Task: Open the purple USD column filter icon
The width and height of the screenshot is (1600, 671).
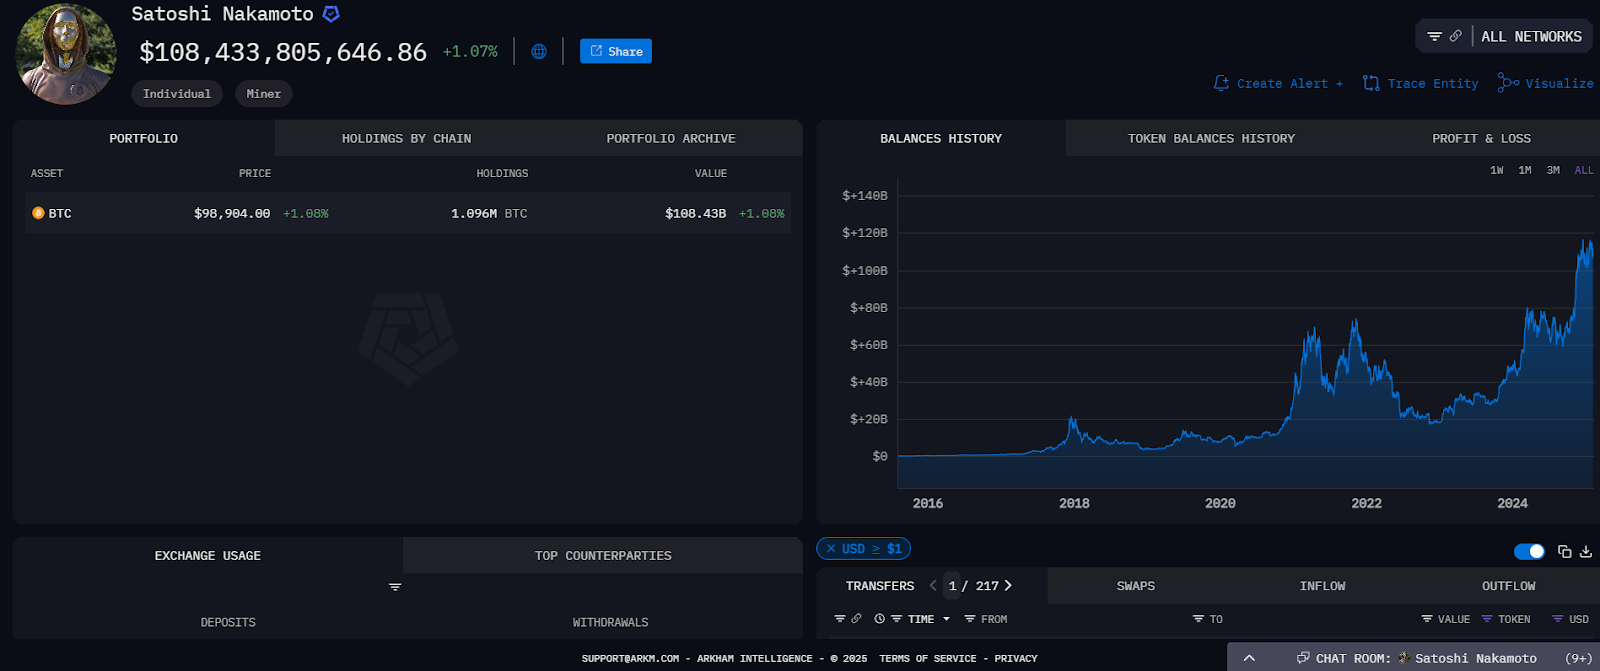Action: [x=1557, y=619]
